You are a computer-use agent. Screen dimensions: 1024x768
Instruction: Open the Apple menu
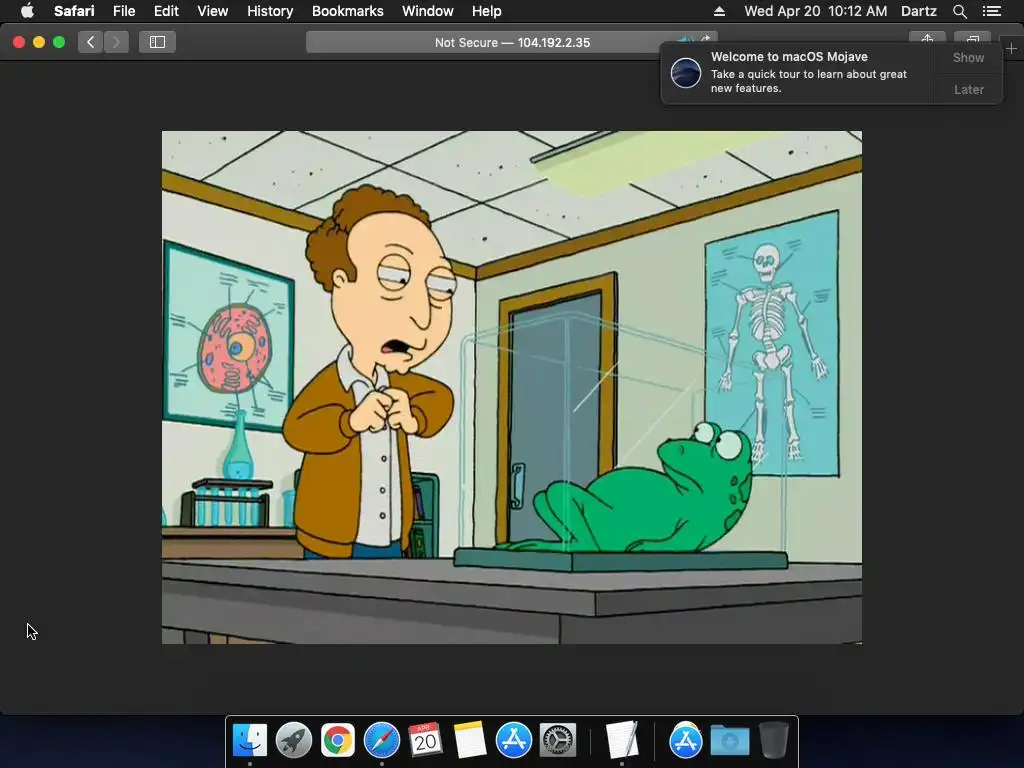[27, 11]
